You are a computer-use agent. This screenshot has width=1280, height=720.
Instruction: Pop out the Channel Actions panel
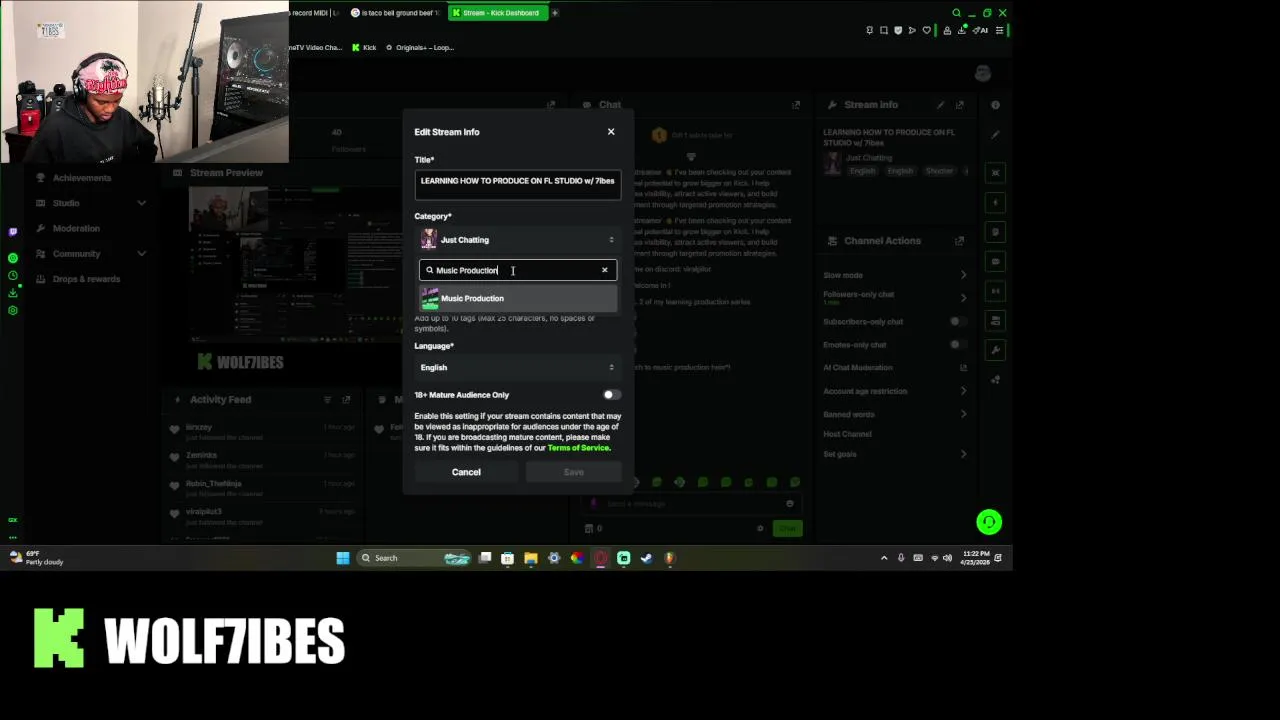tap(959, 241)
